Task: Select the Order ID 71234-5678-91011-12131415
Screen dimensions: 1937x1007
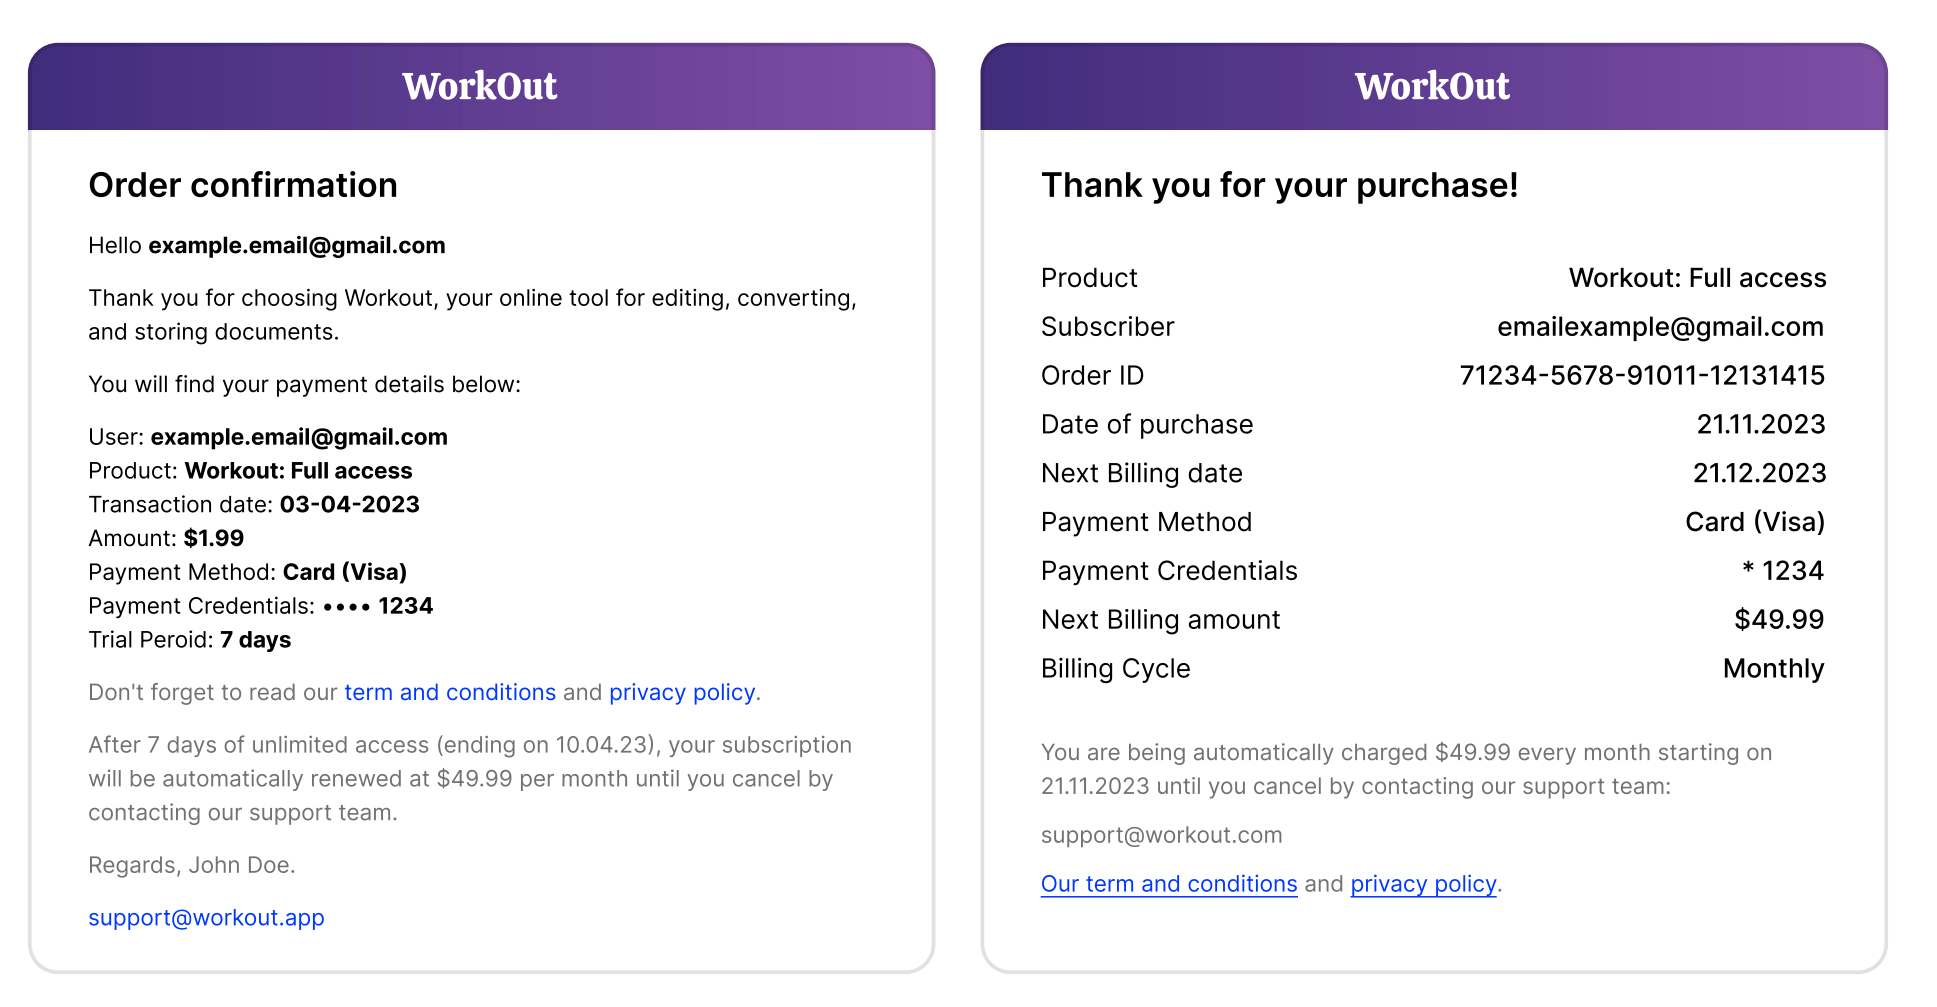Action: (1641, 375)
